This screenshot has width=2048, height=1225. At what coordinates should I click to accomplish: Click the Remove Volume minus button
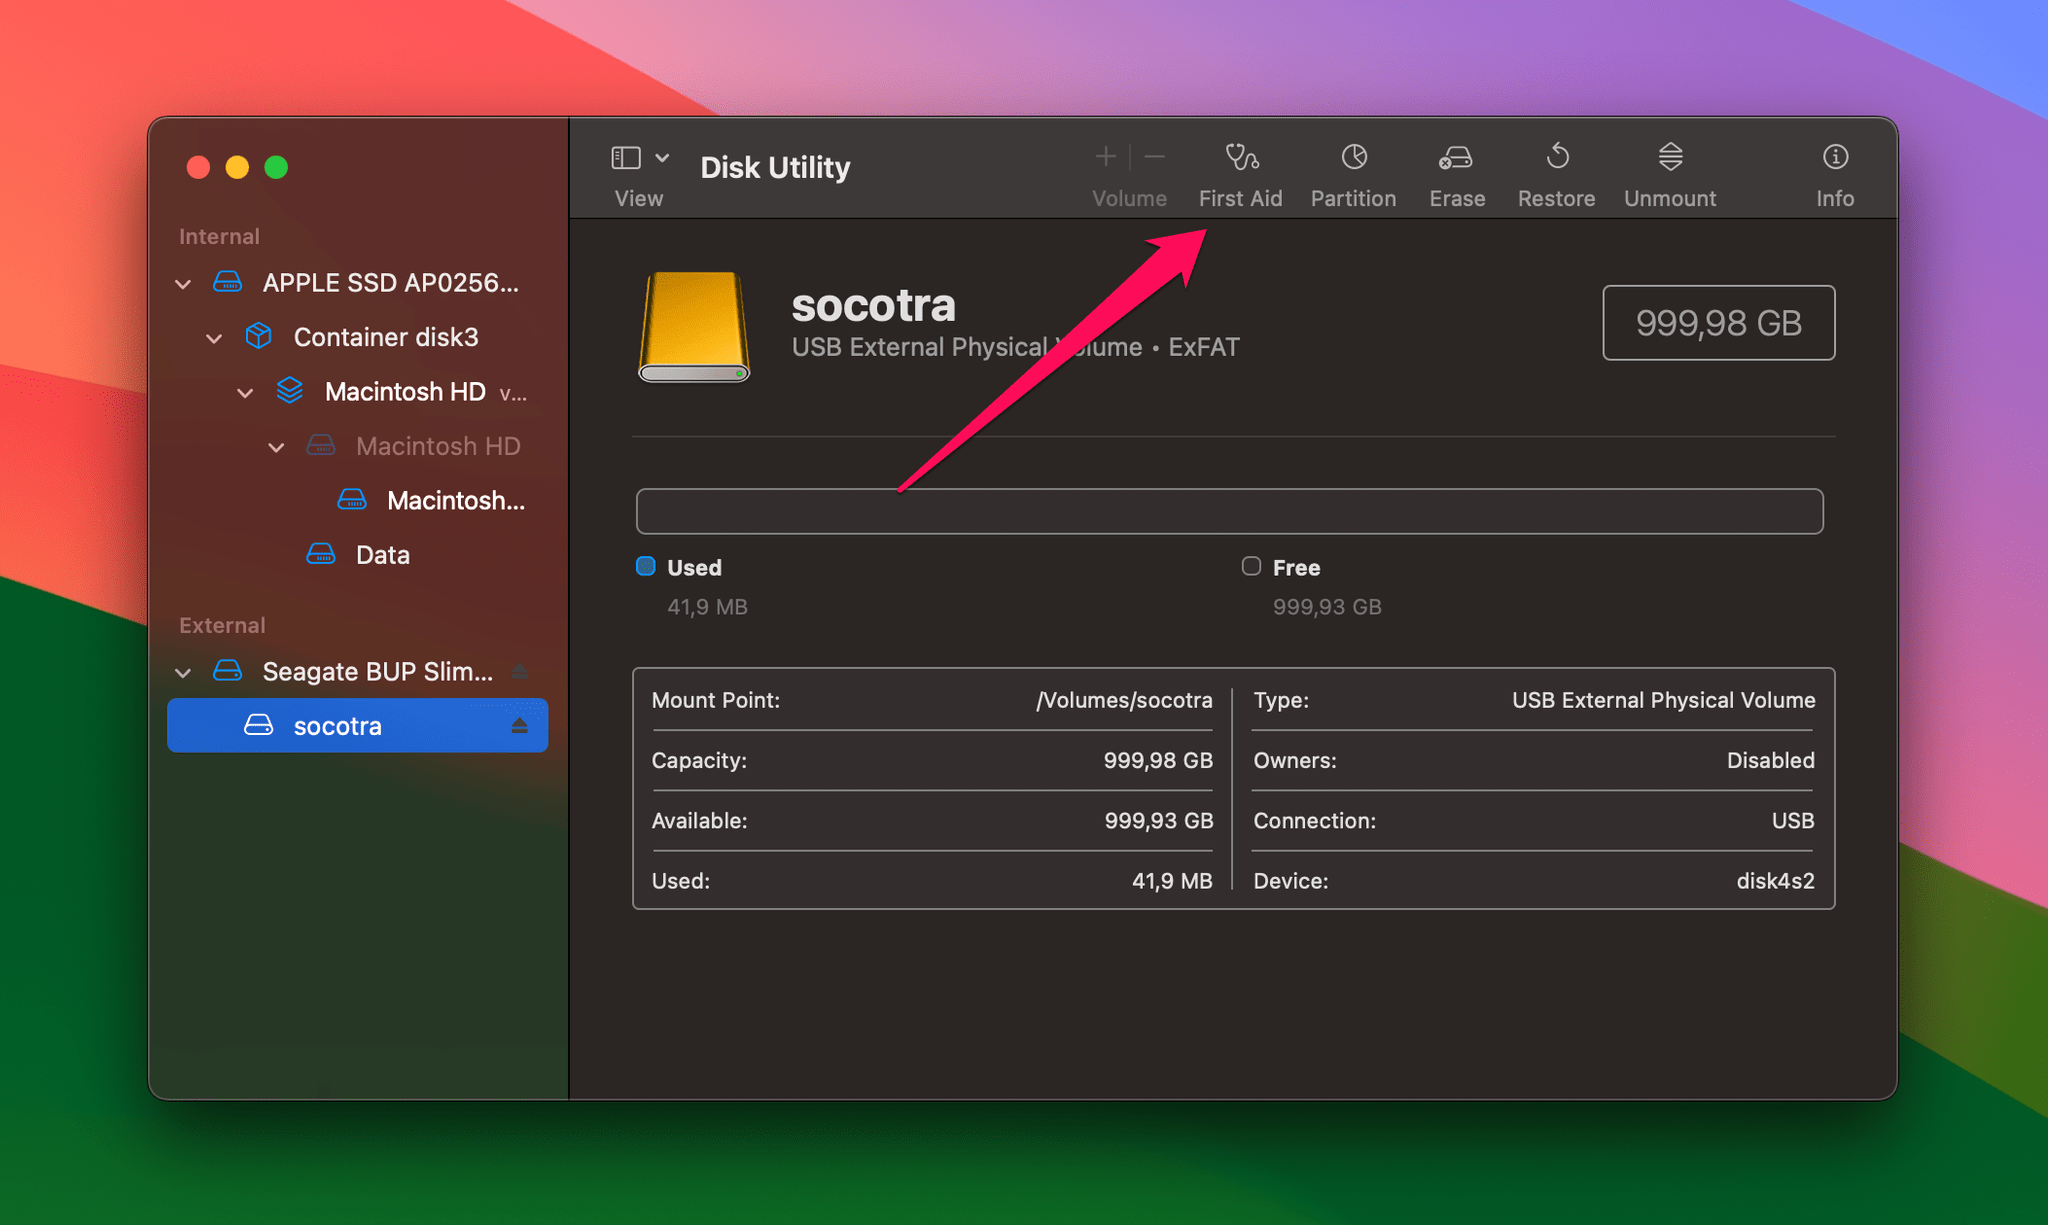click(1154, 156)
